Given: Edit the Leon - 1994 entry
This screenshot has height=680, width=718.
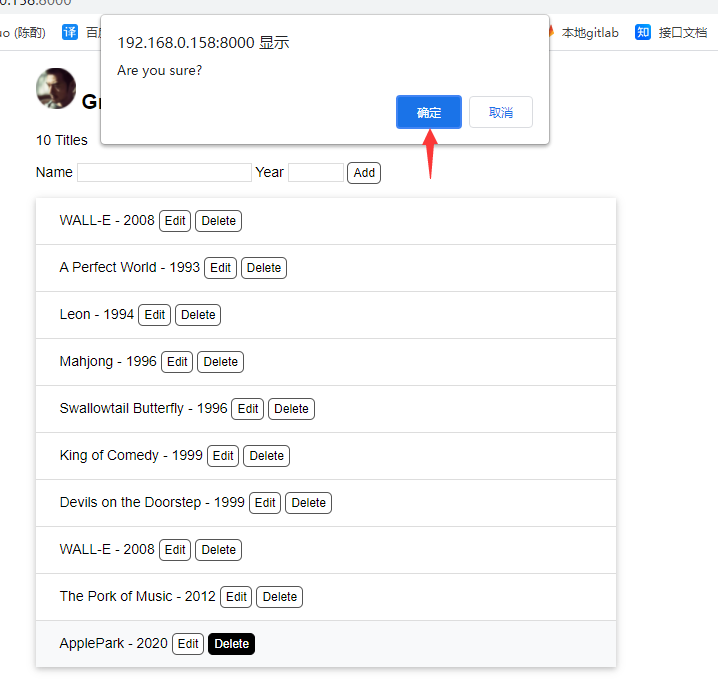Looking at the screenshot, I should click(155, 315).
